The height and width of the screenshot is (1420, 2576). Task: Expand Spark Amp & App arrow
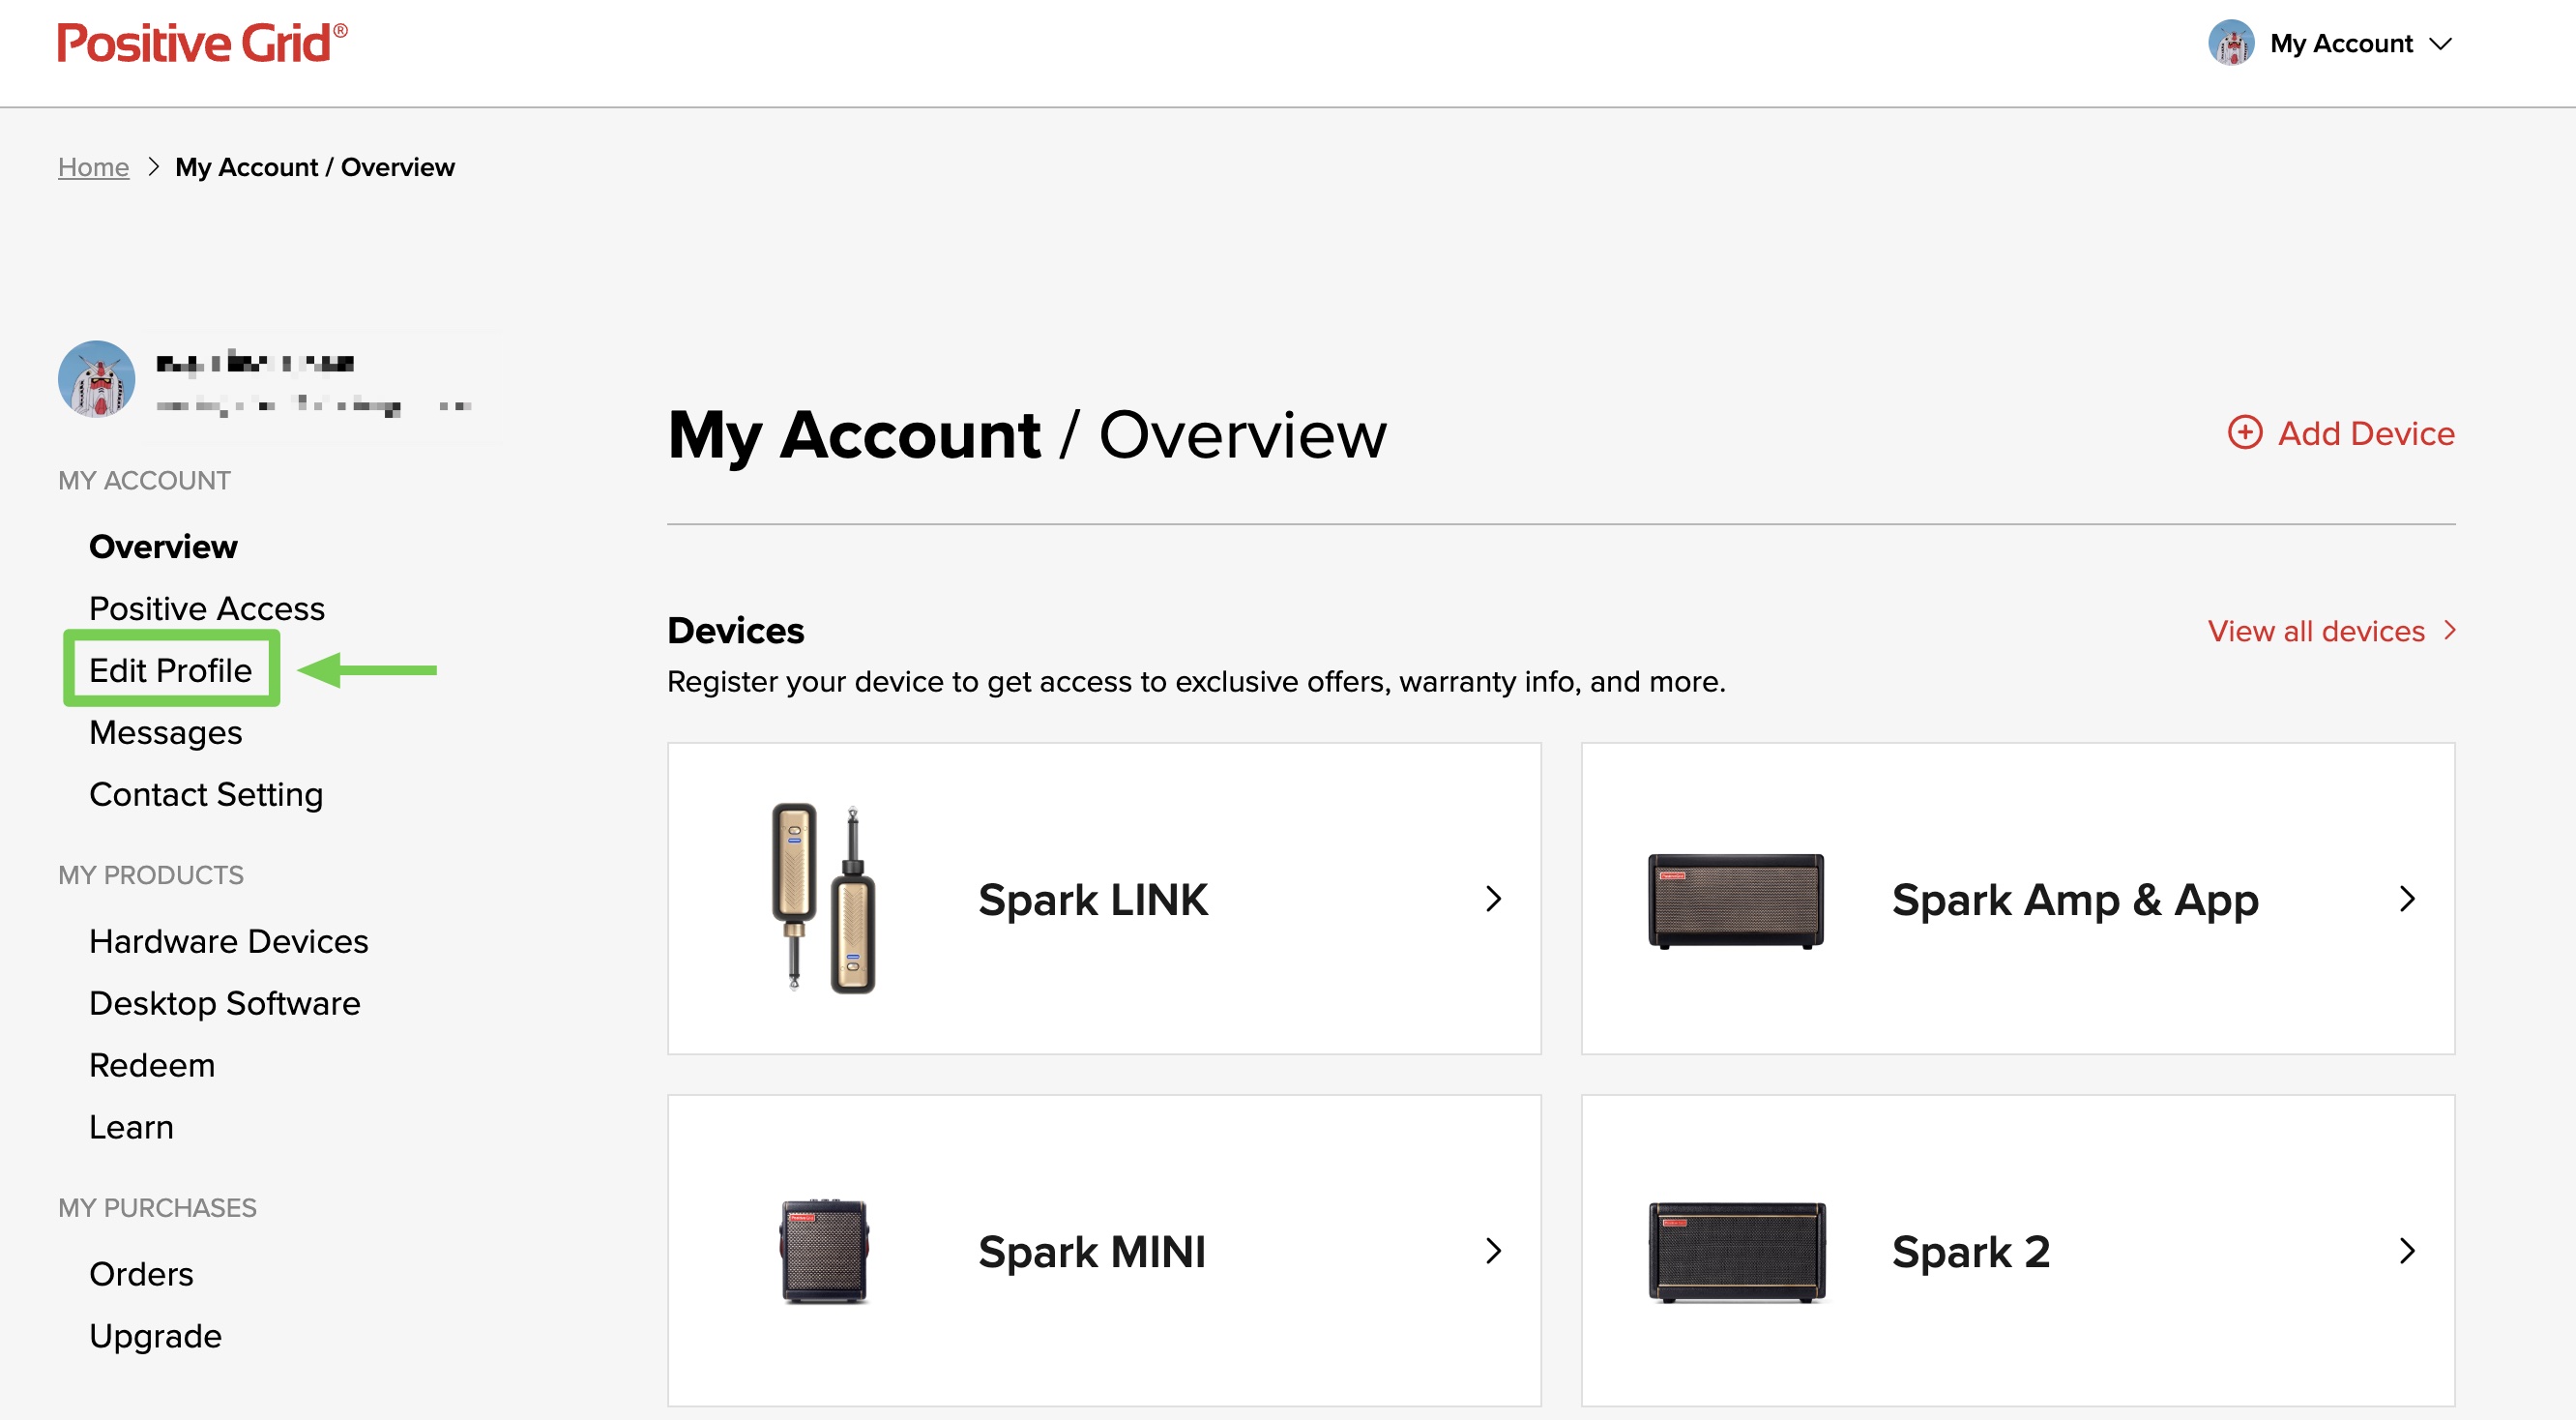coord(2407,899)
